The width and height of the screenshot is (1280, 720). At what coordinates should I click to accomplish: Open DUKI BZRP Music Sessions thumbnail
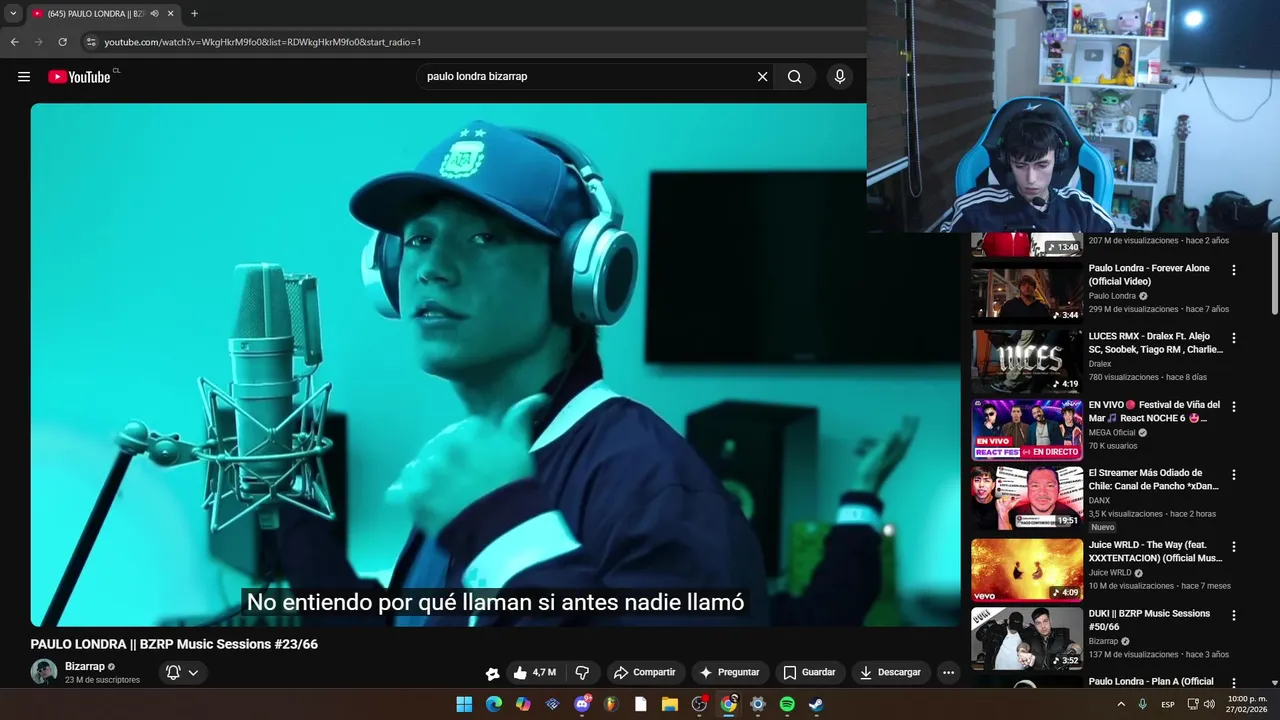tap(1027, 638)
